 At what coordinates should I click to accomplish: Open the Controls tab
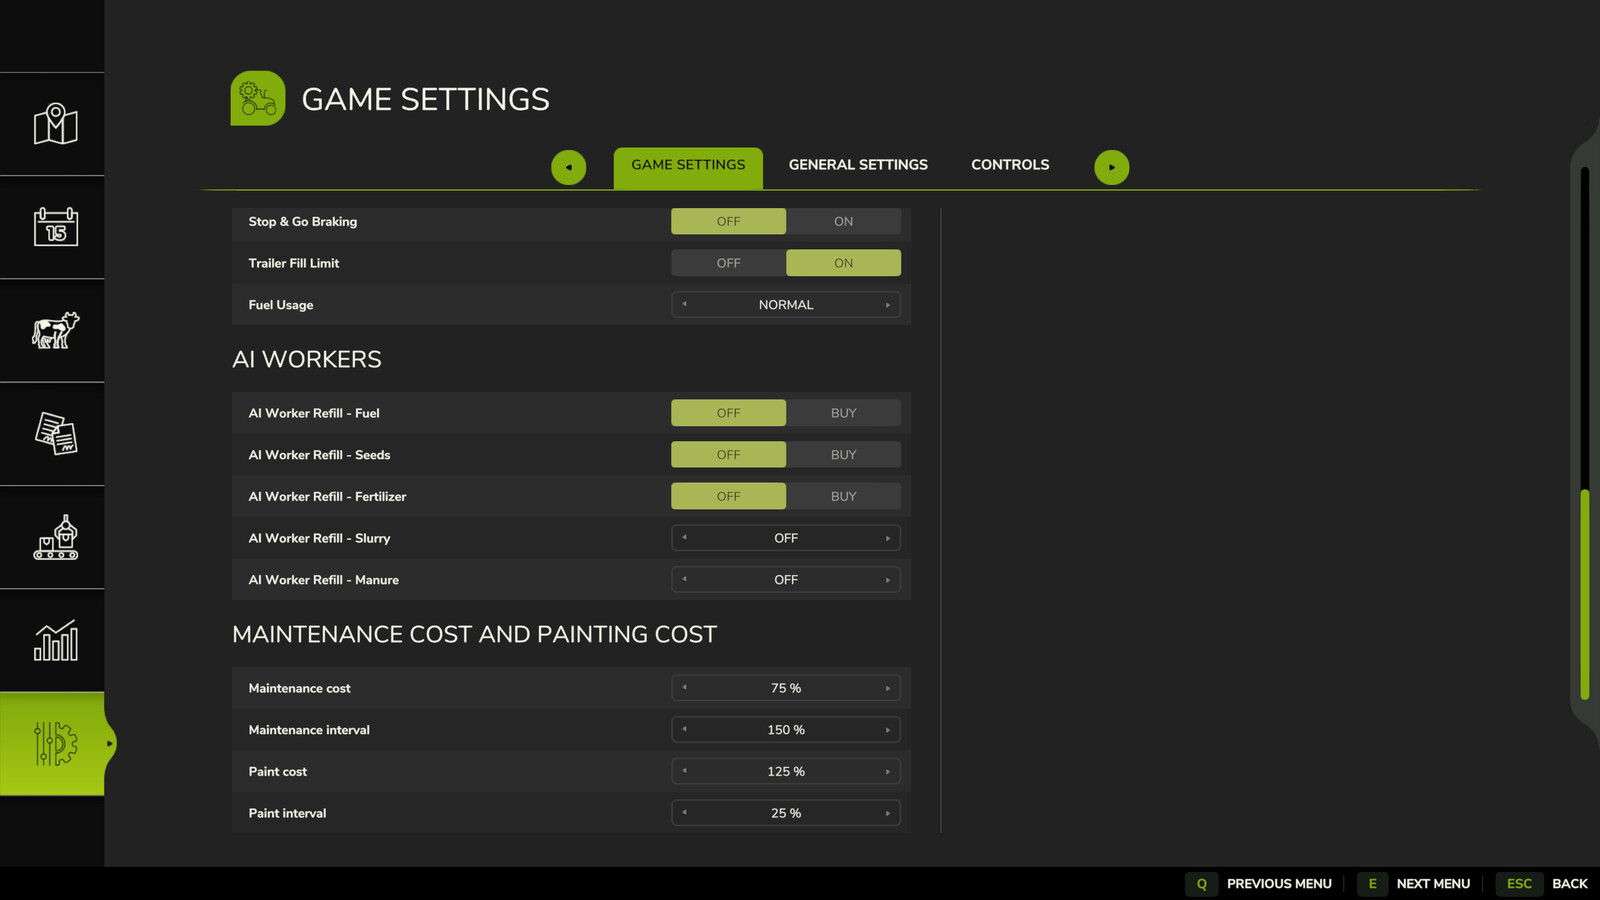coord(1009,164)
